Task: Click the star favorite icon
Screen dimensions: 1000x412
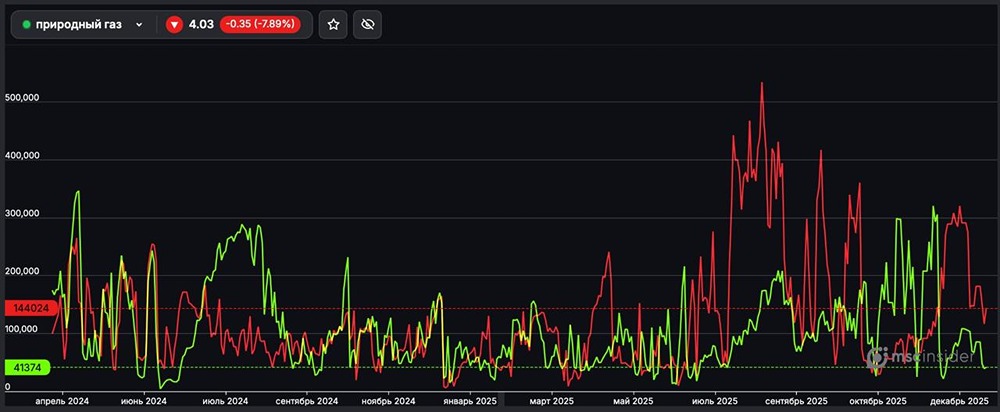Action: 333,25
